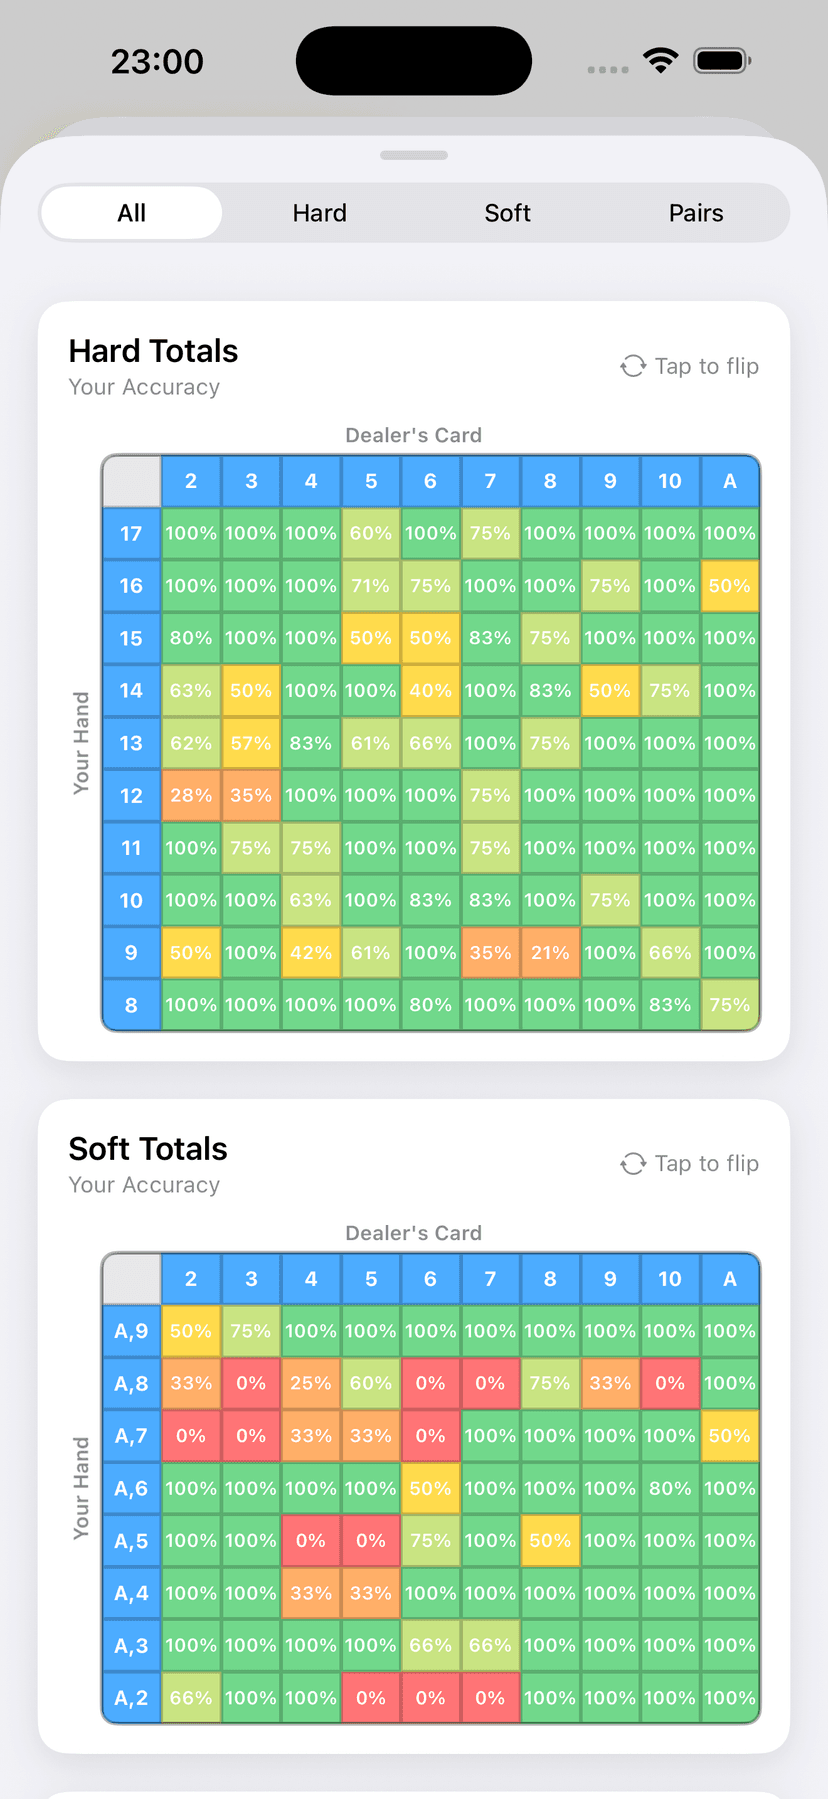This screenshot has width=828, height=1799.
Task: Open the Pairs tab
Action: 696,213
